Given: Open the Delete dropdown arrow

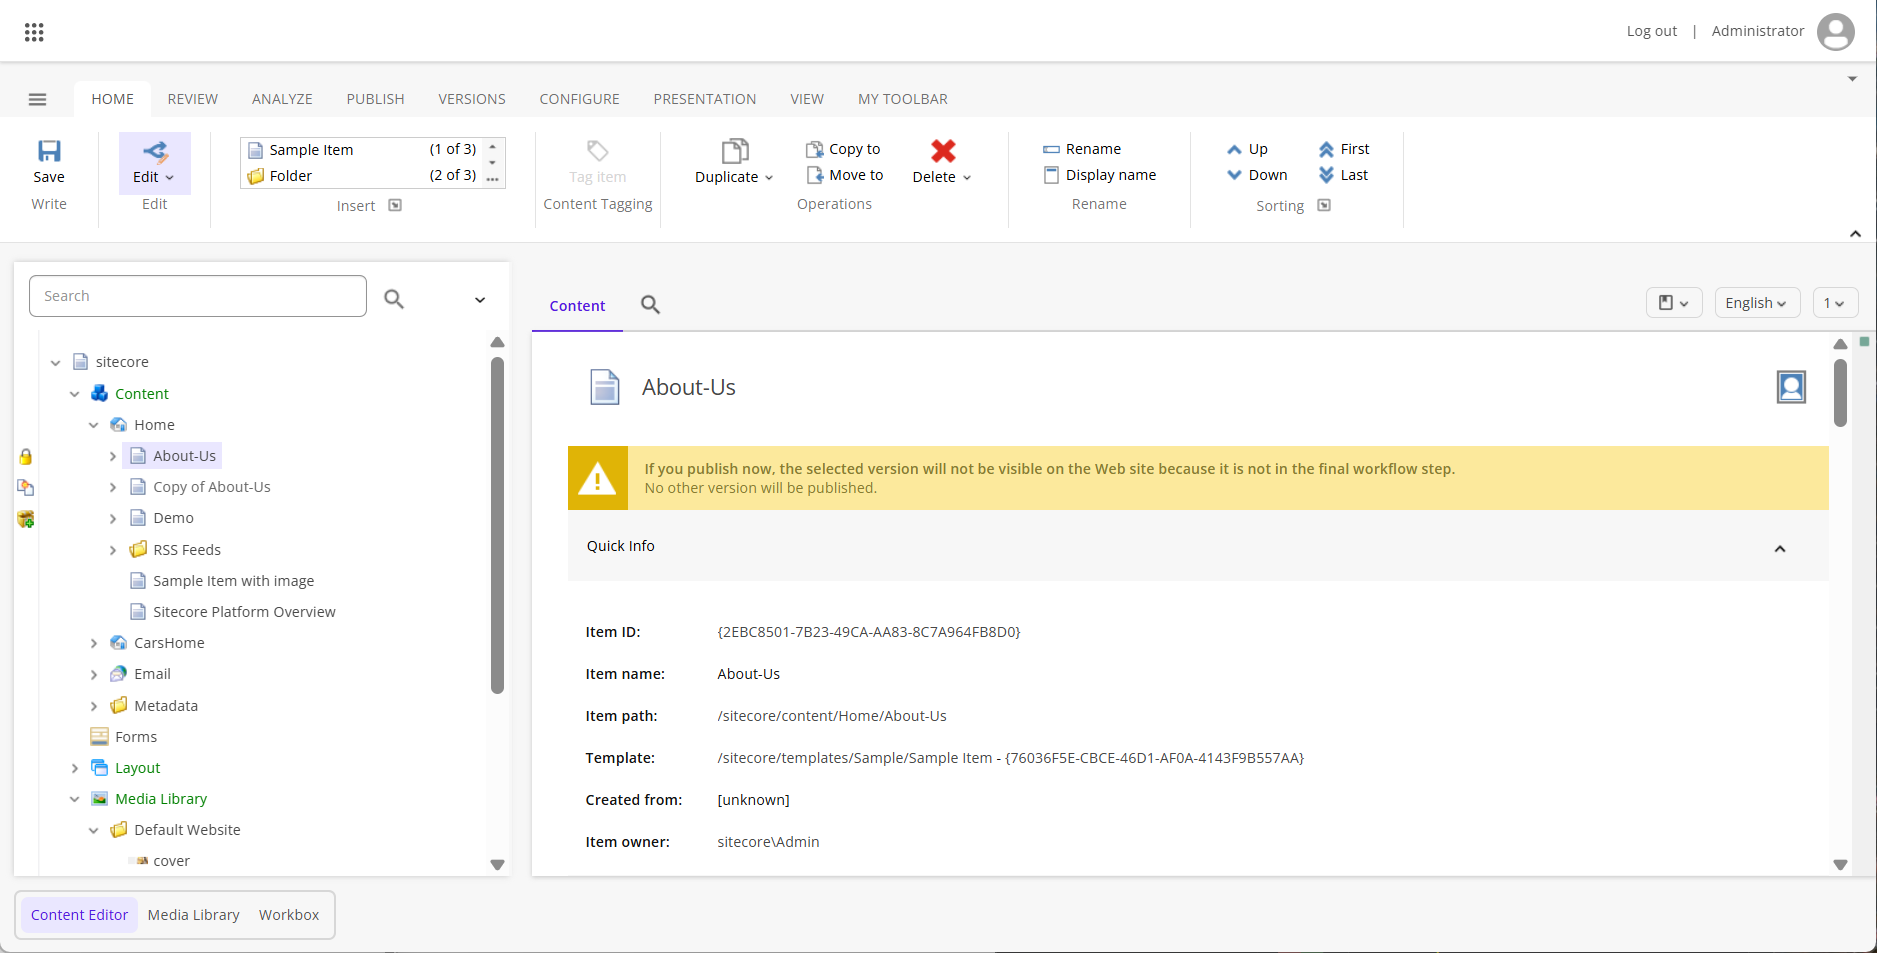Looking at the screenshot, I should click(967, 178).
